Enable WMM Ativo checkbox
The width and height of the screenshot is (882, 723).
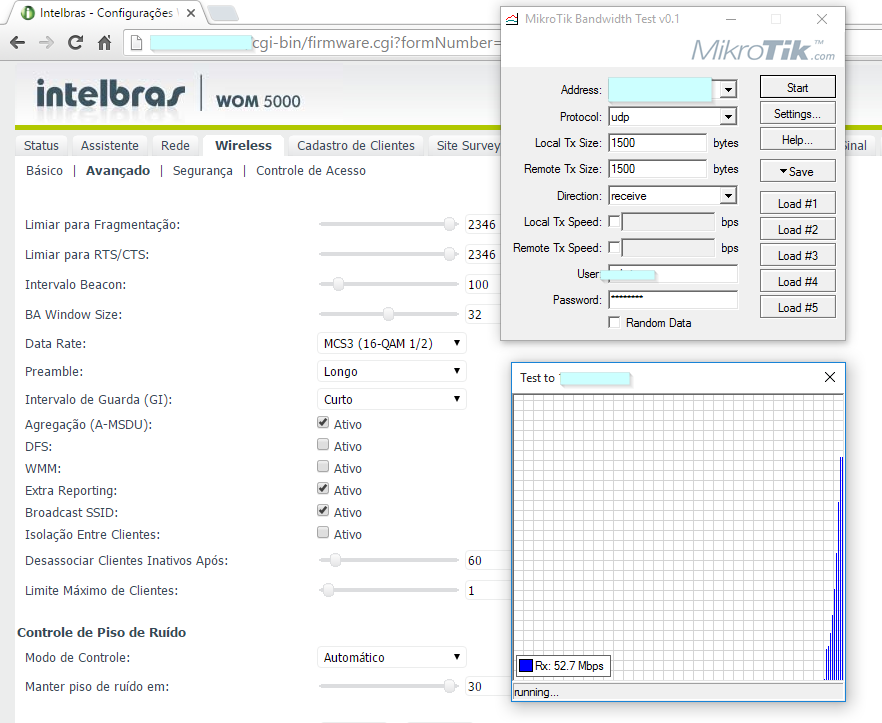click(323, 466)
